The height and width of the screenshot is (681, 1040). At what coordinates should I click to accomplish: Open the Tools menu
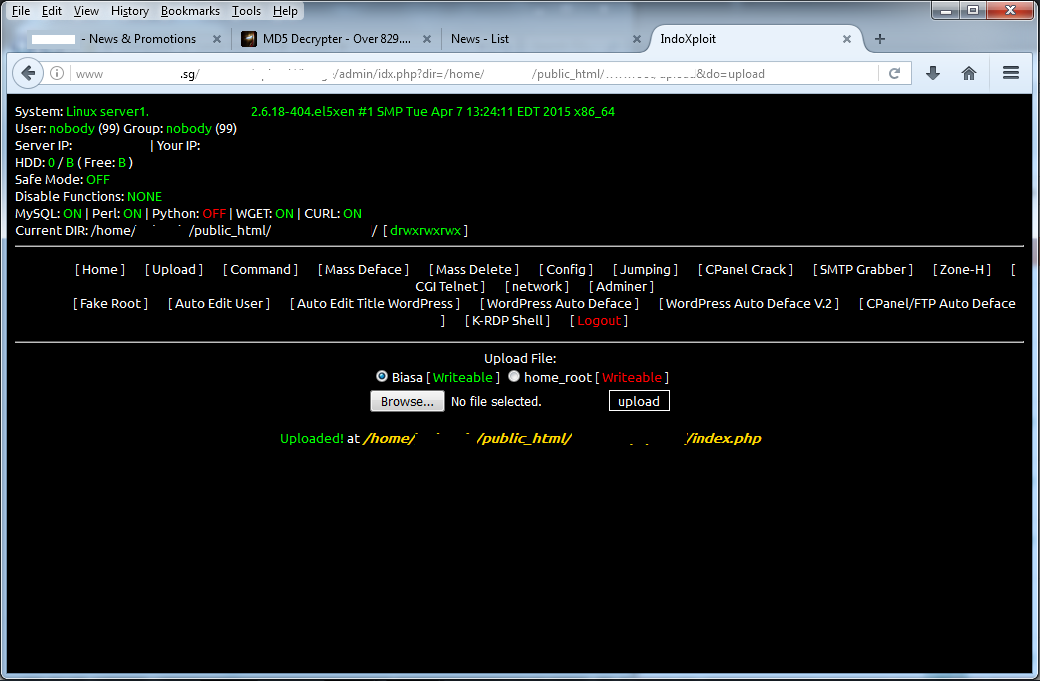246,10
